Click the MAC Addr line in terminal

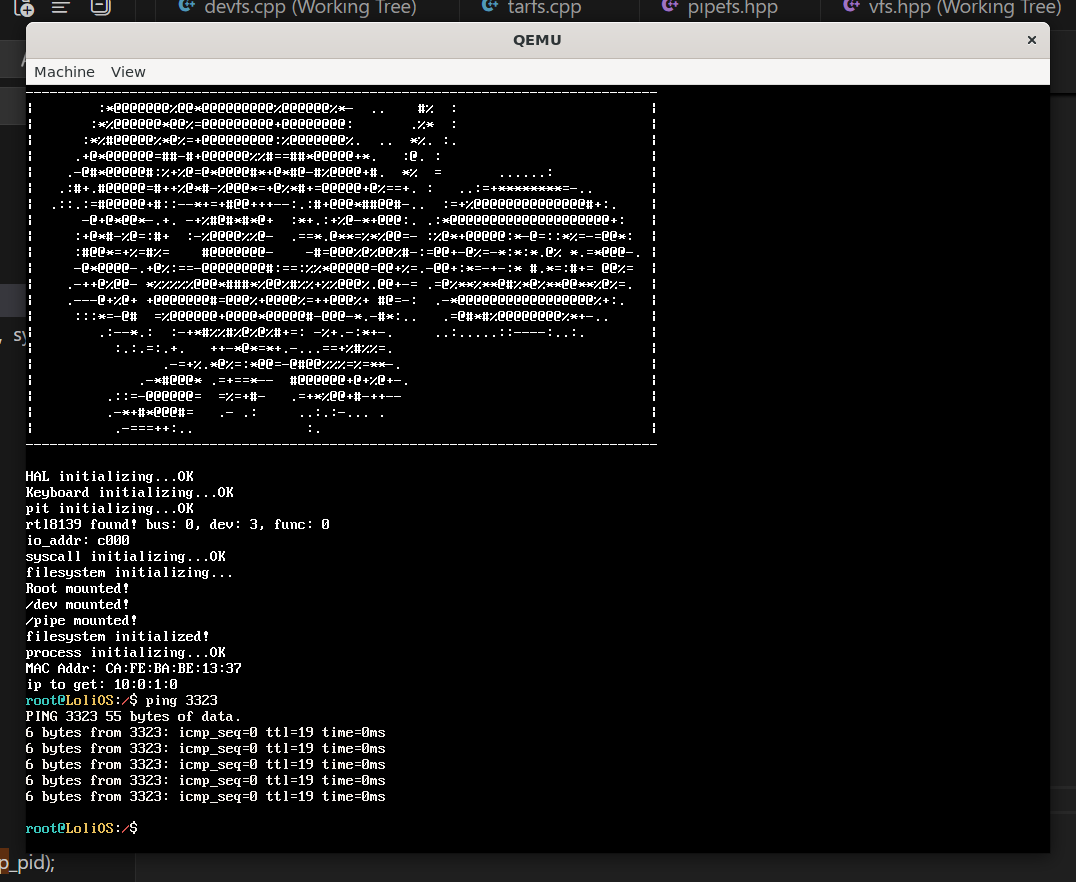coord(133,668)
